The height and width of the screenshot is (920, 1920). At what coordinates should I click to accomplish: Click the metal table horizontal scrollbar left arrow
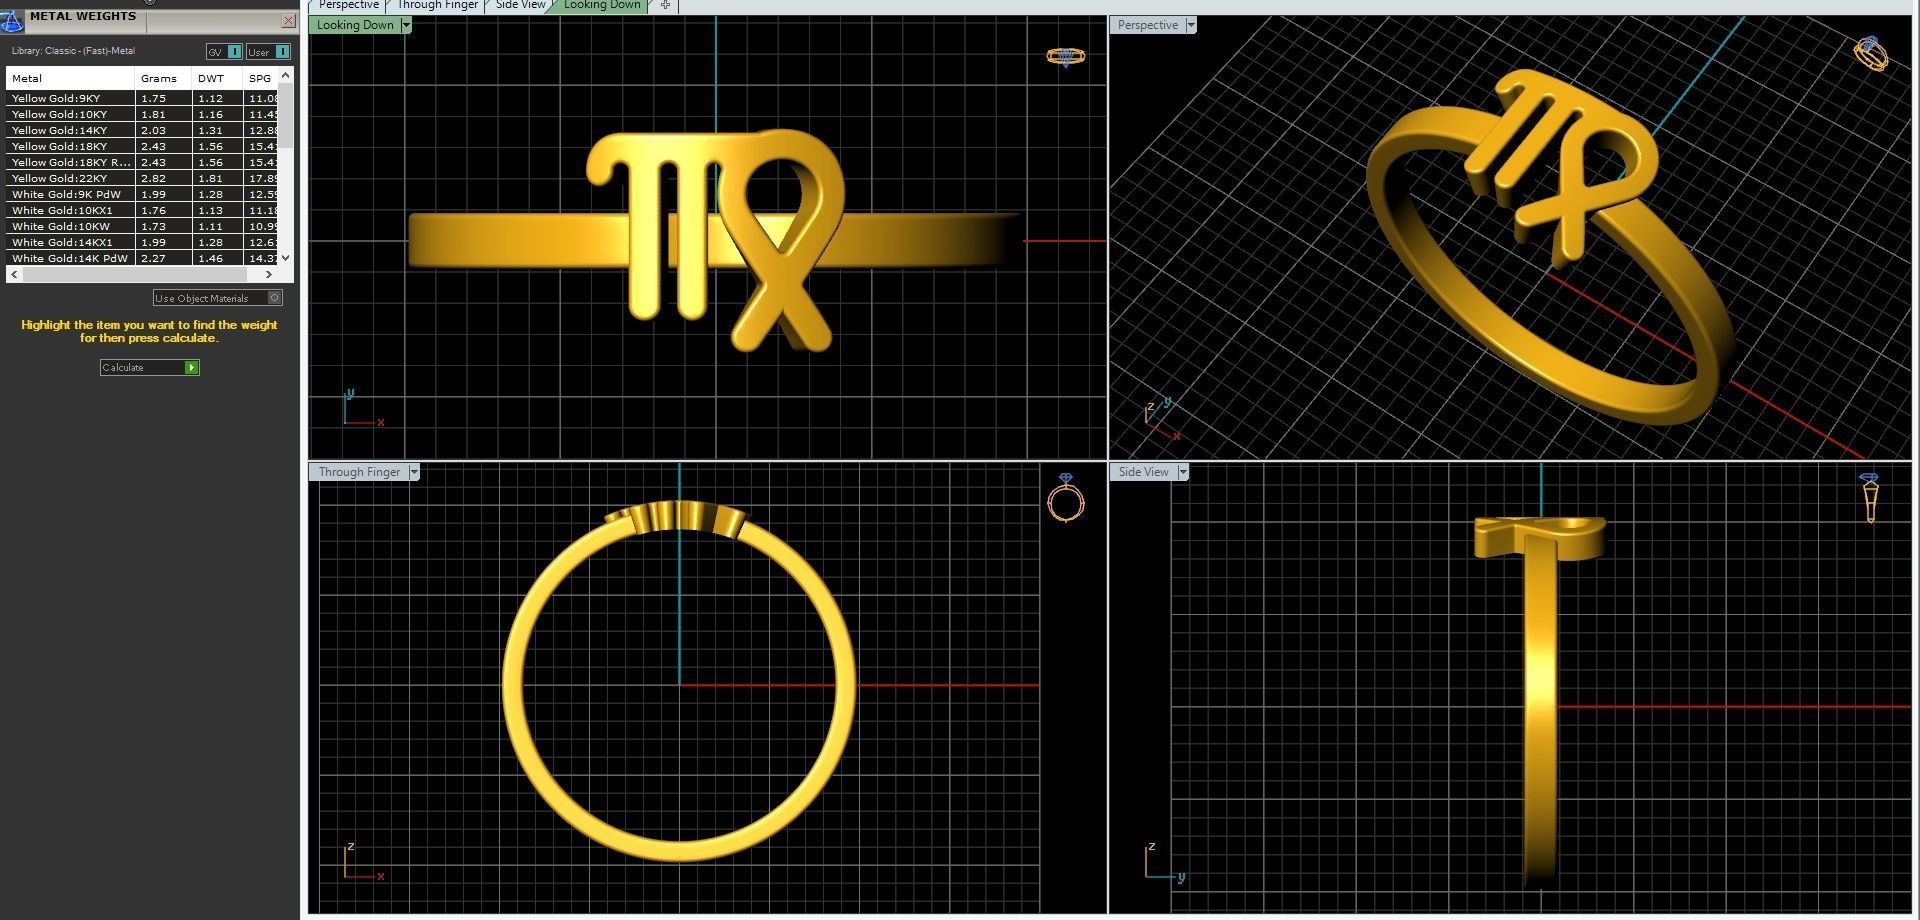tap(14, 274)
